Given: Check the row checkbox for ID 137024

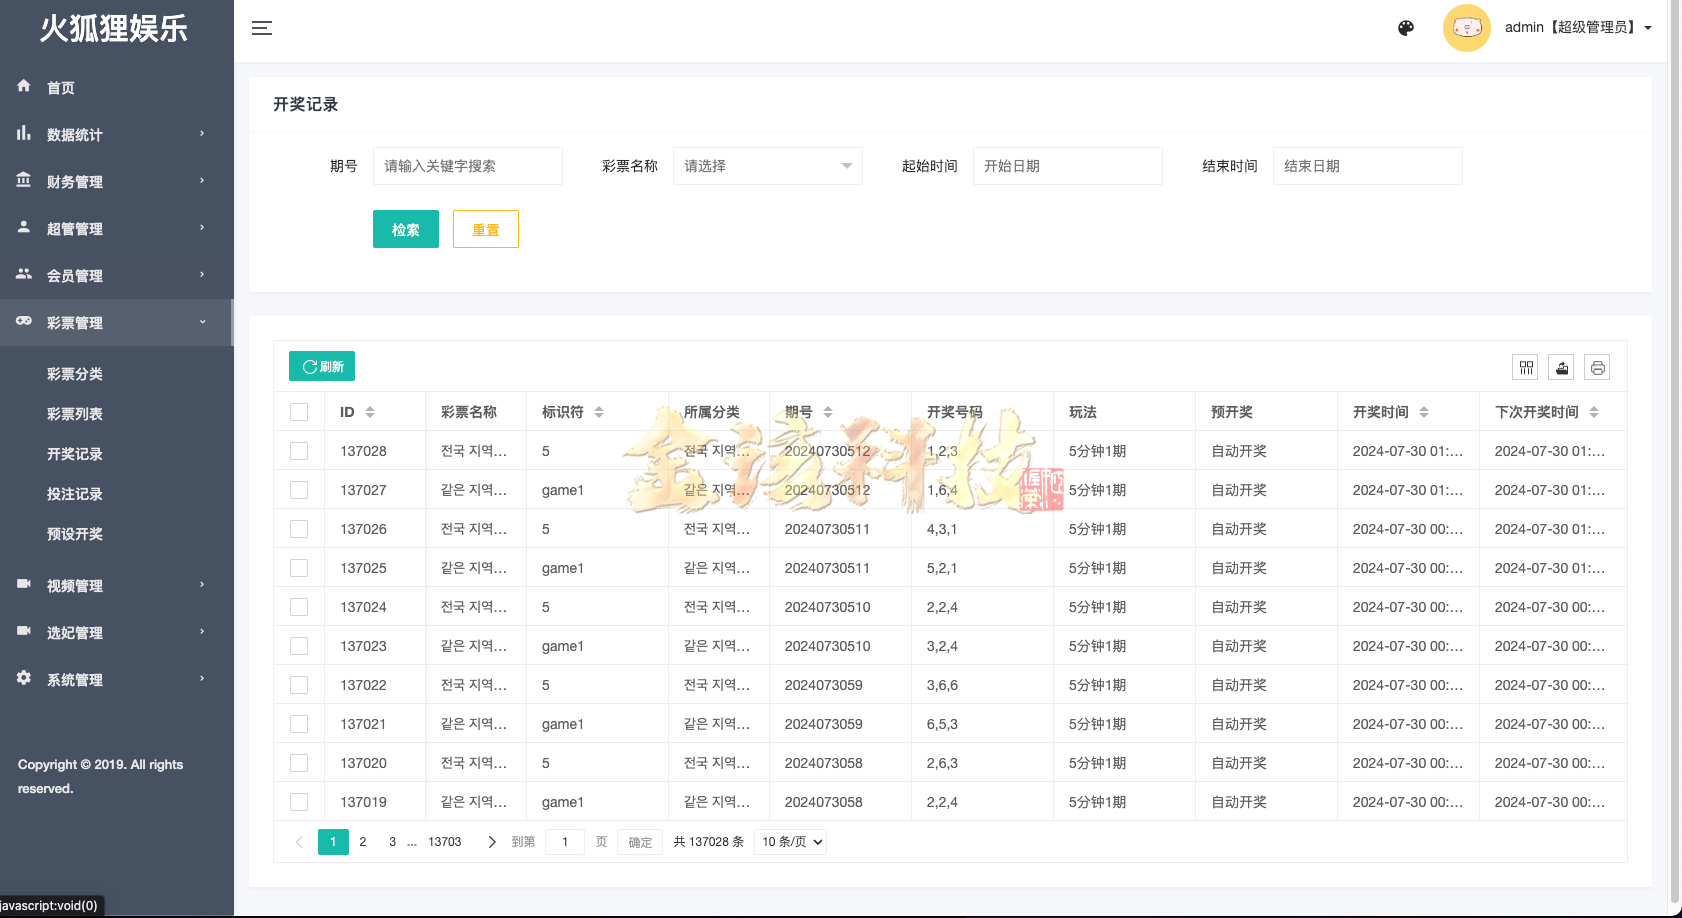Looking at the screenshot, I should [299, 606].
